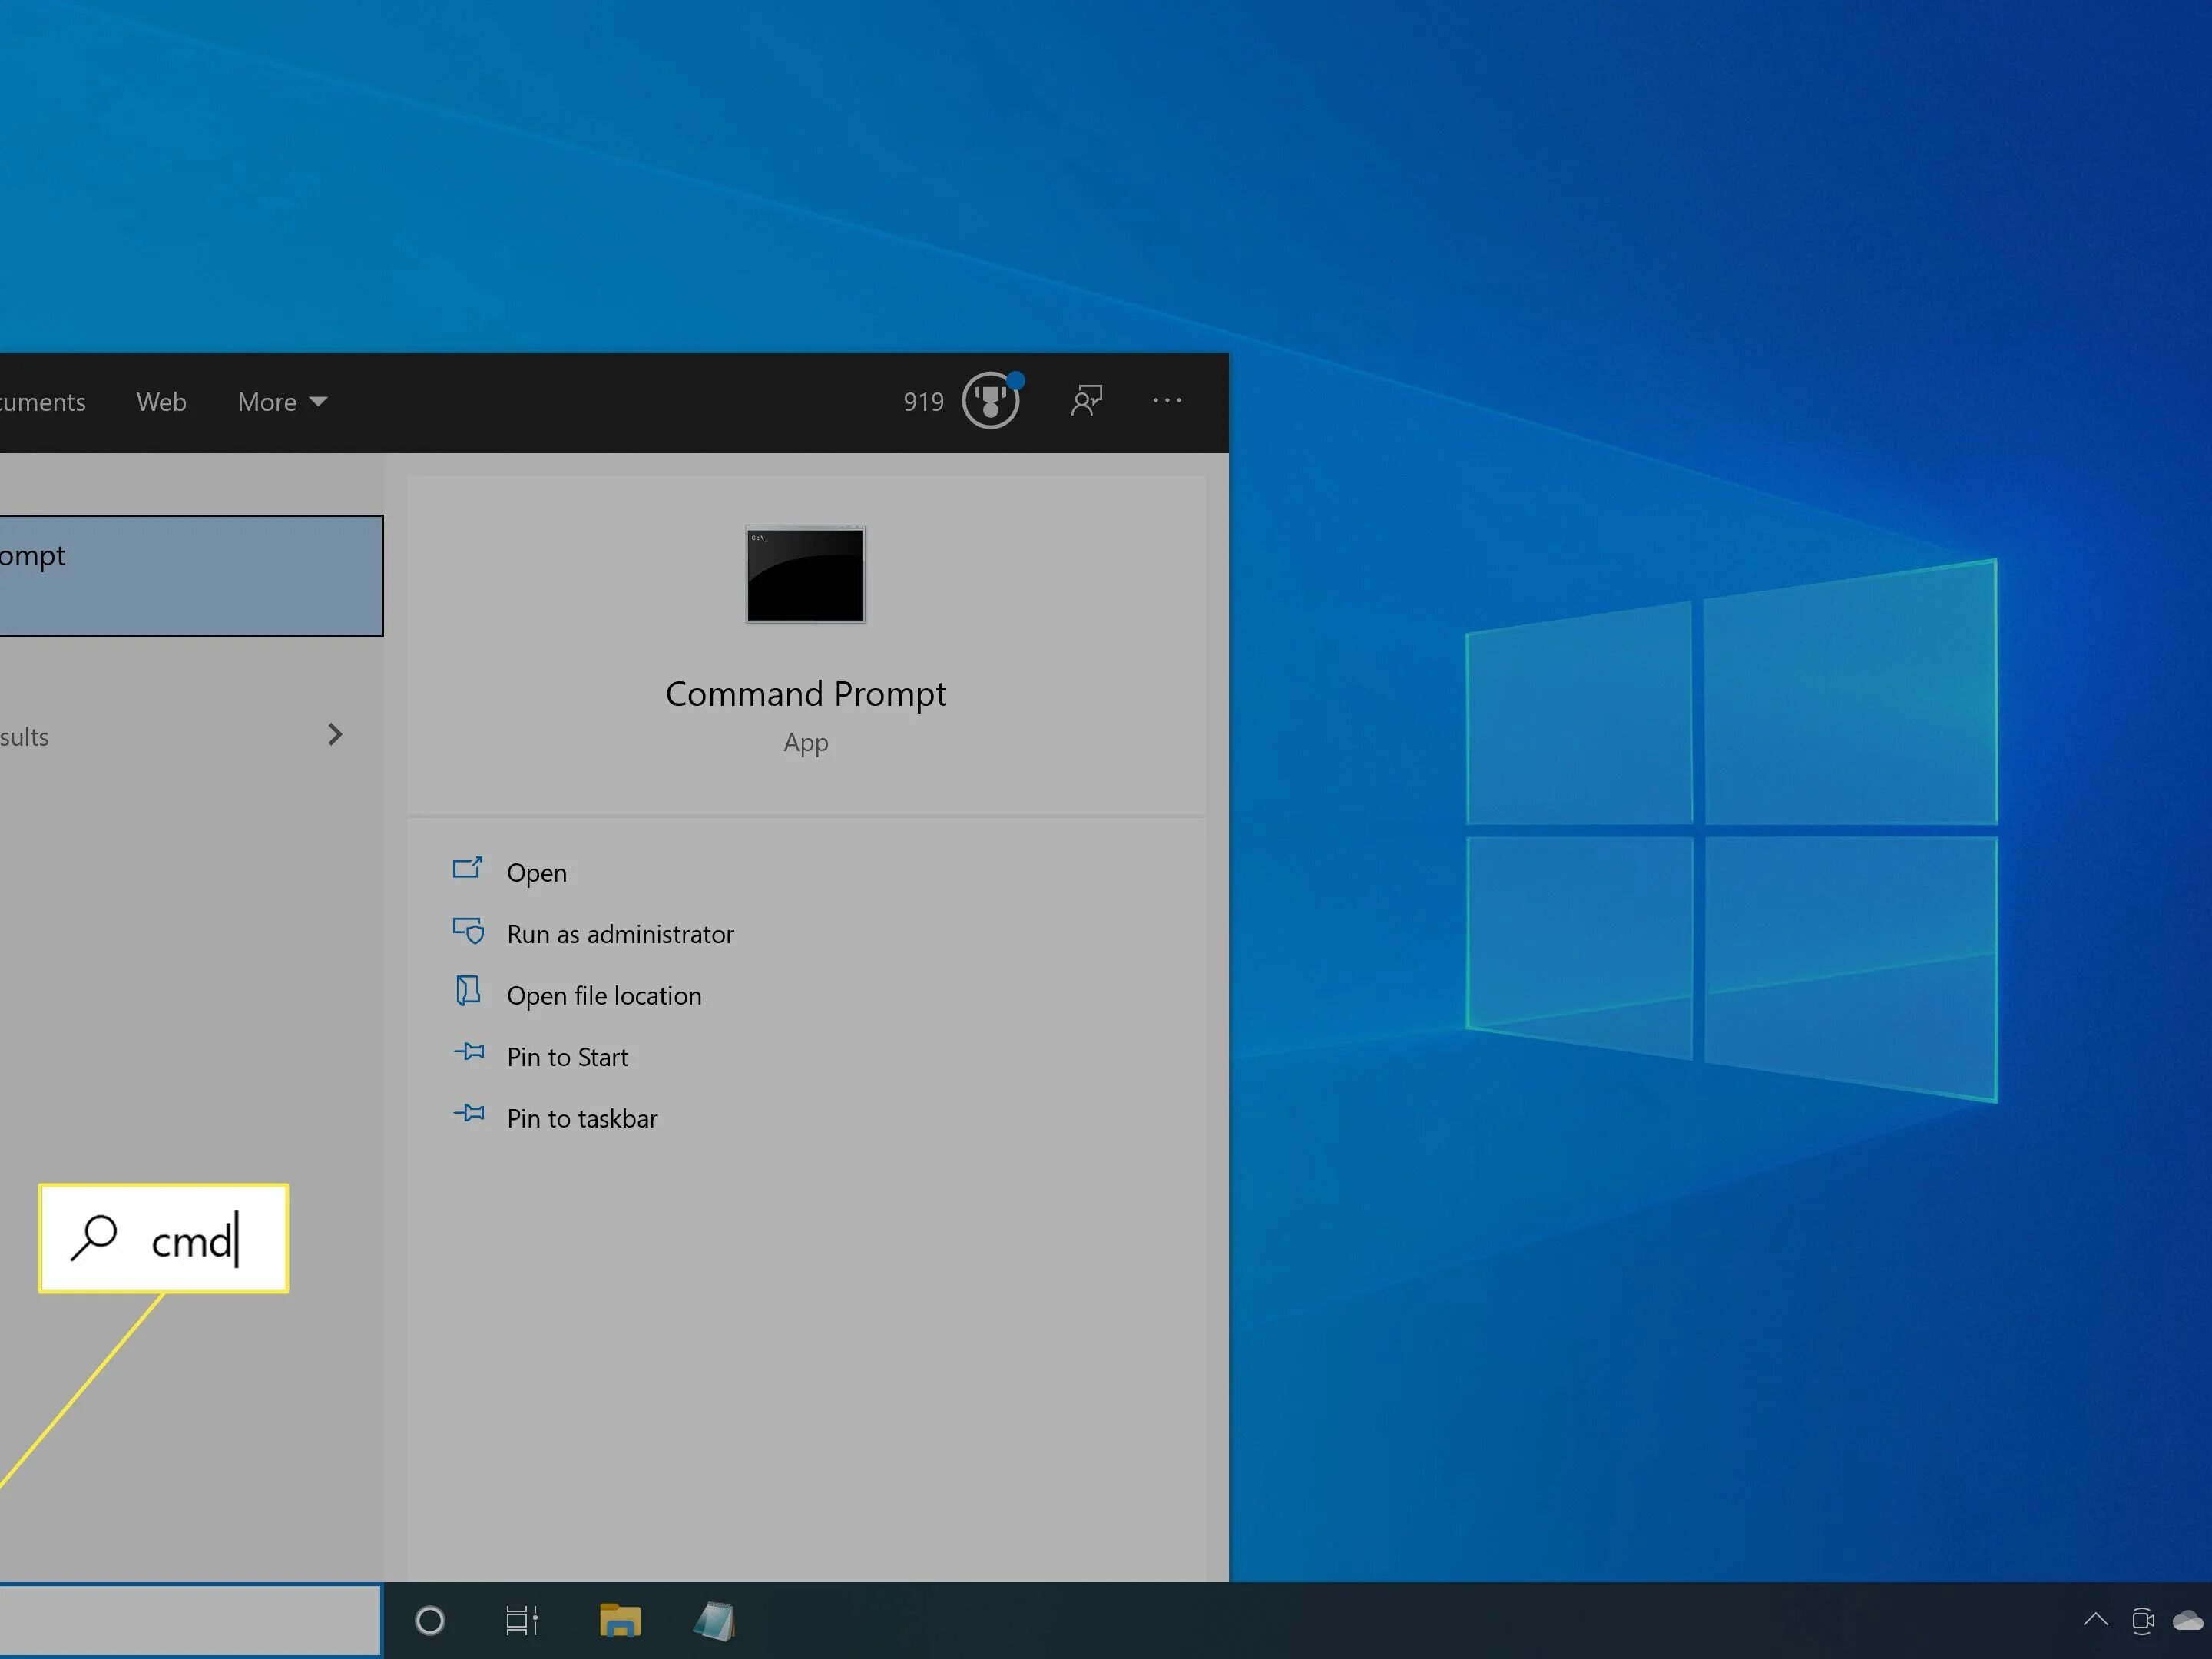Switch to the Web search tab
This screenshot has height=1659, width=2212.
click(161, 402)
